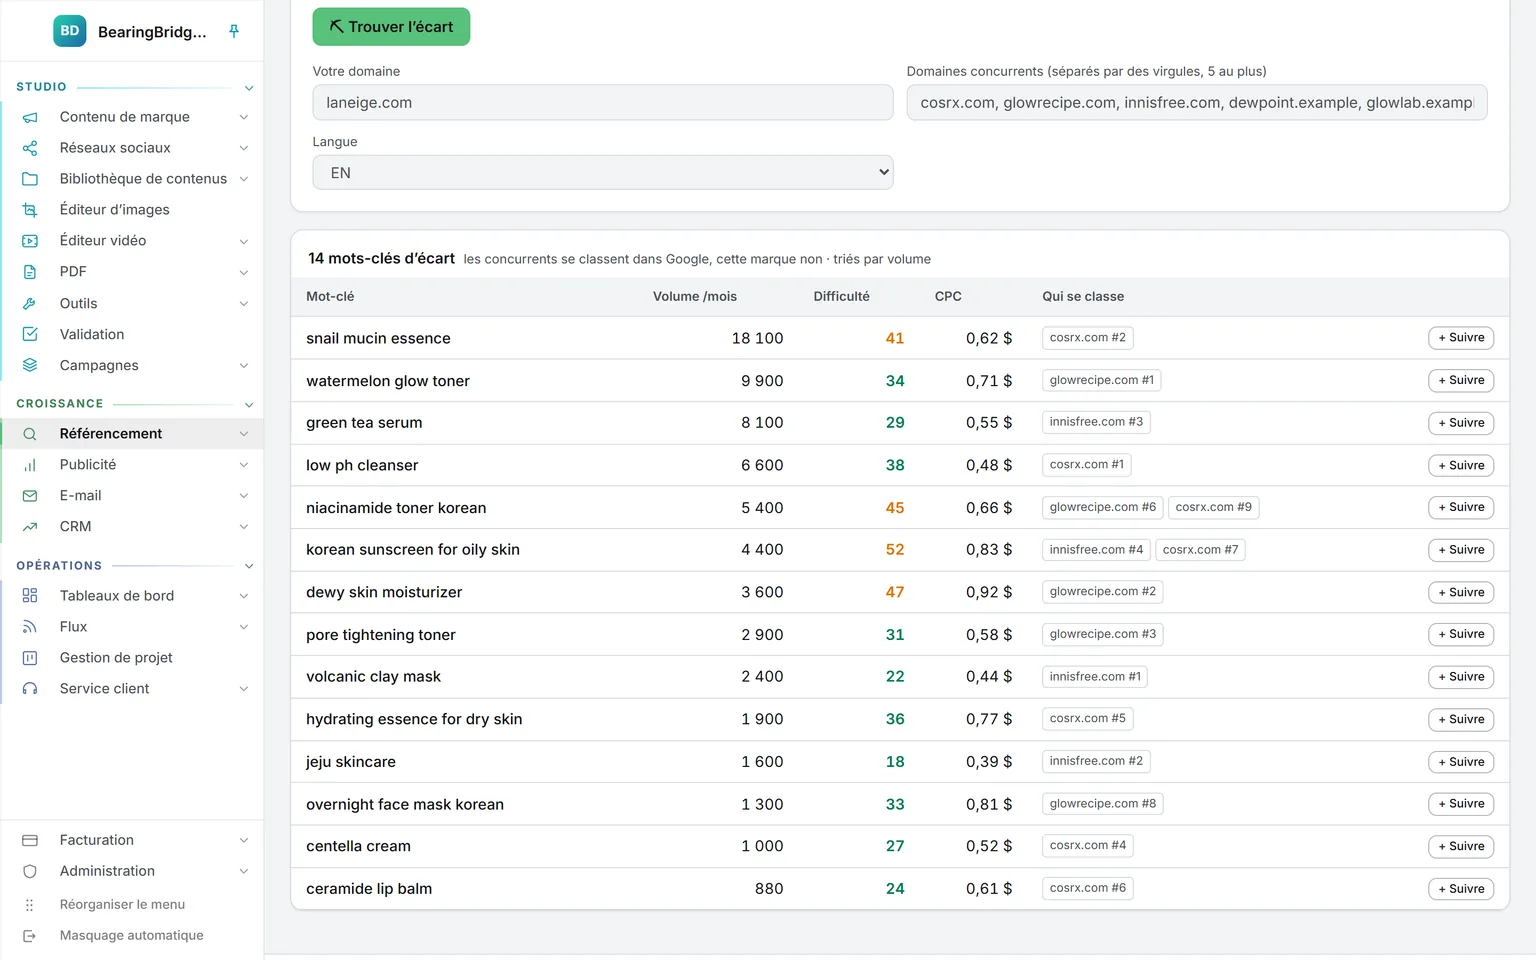Viewport: 1536px width, 960px height.
Task: Click the checkbox icon for Validation
Action: click(30, 334)
